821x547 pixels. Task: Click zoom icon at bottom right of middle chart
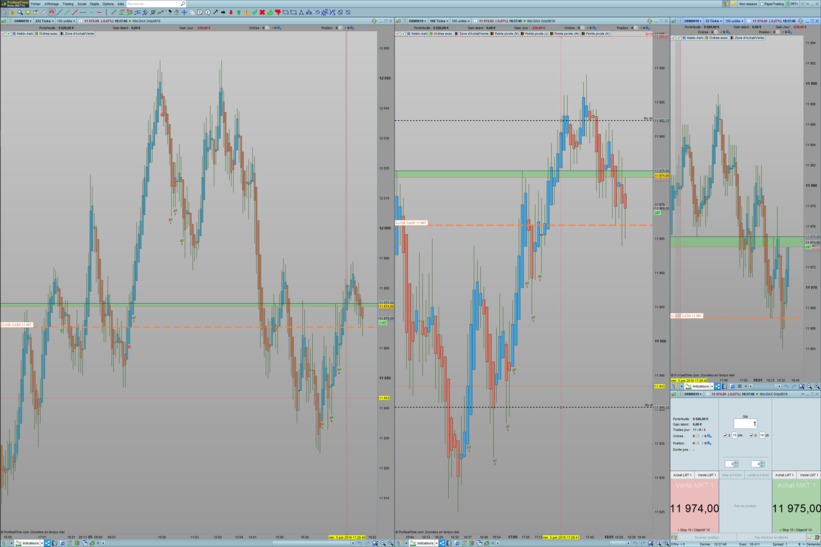(x=667, y=543)
